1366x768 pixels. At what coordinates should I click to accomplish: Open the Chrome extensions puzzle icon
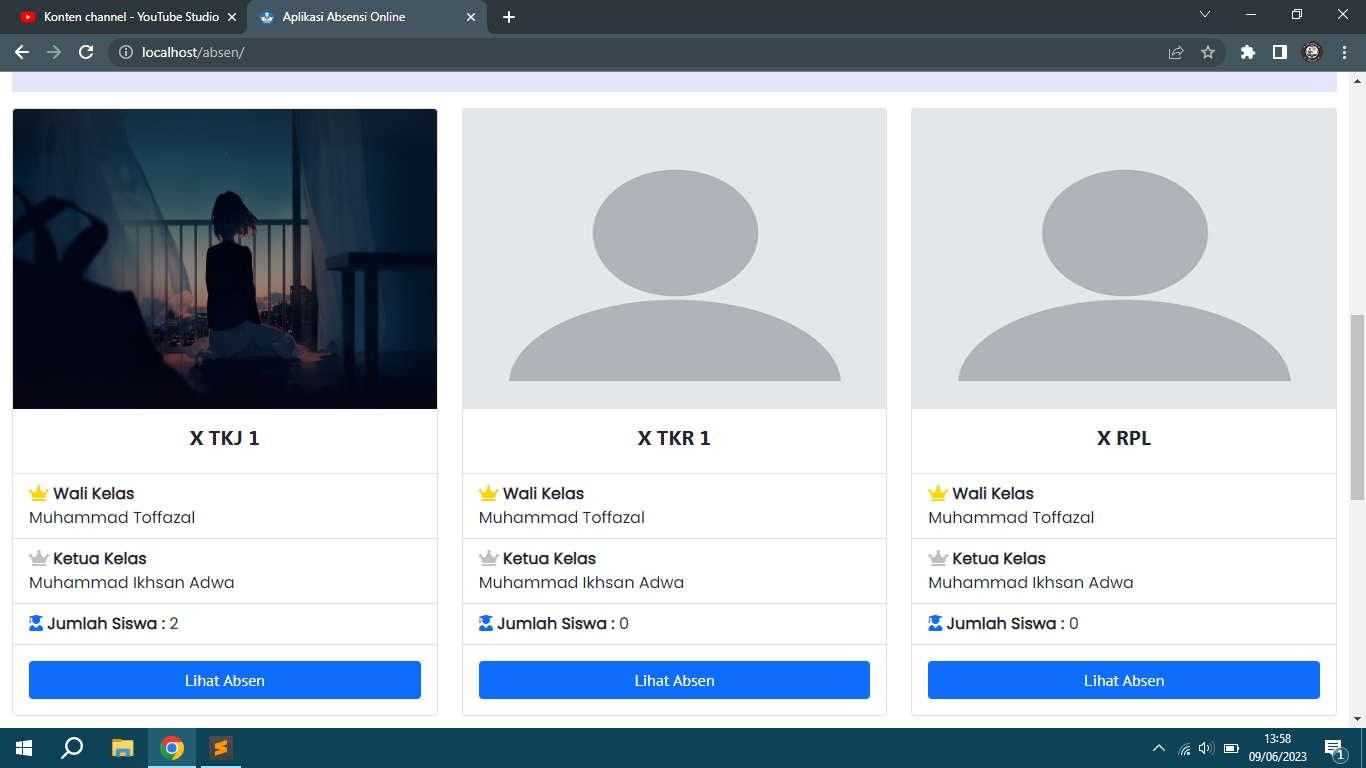tap(1247, 52)
